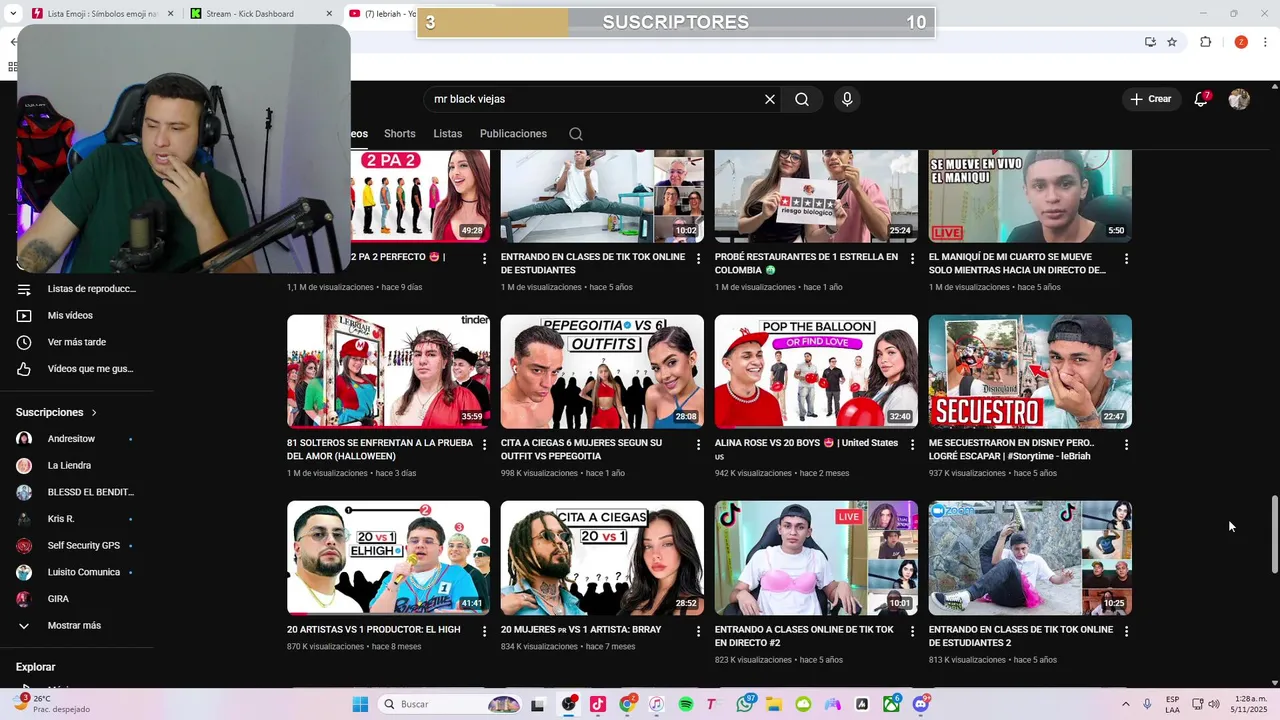Open options for EL MANIQUÍ DE MI CUARTO video
This screenshot has width=1280, height=720.
click(1126, 258)
